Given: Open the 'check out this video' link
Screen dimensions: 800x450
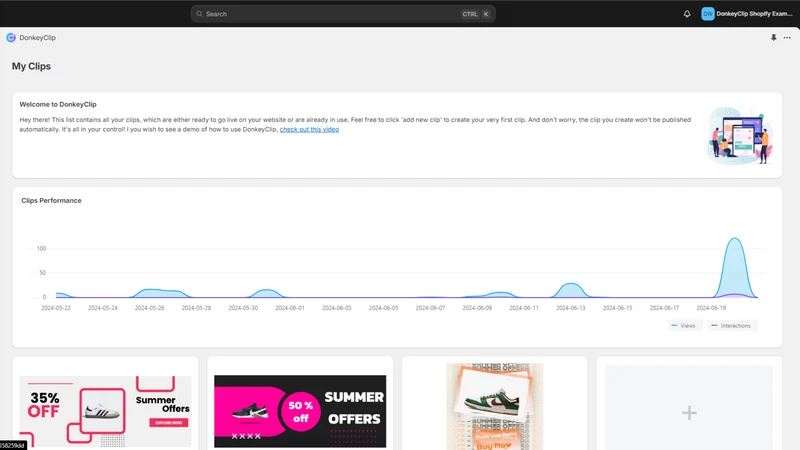Looking at the screenshot, I should click(x=309, y=130).
